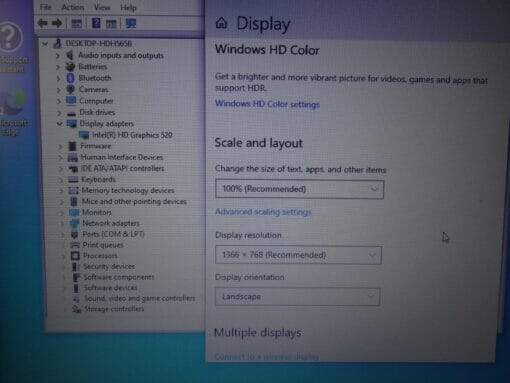Viewport: 510px width, 383px height.
Task: Select the Monitors category icon
Action: (x=74, y=212)
